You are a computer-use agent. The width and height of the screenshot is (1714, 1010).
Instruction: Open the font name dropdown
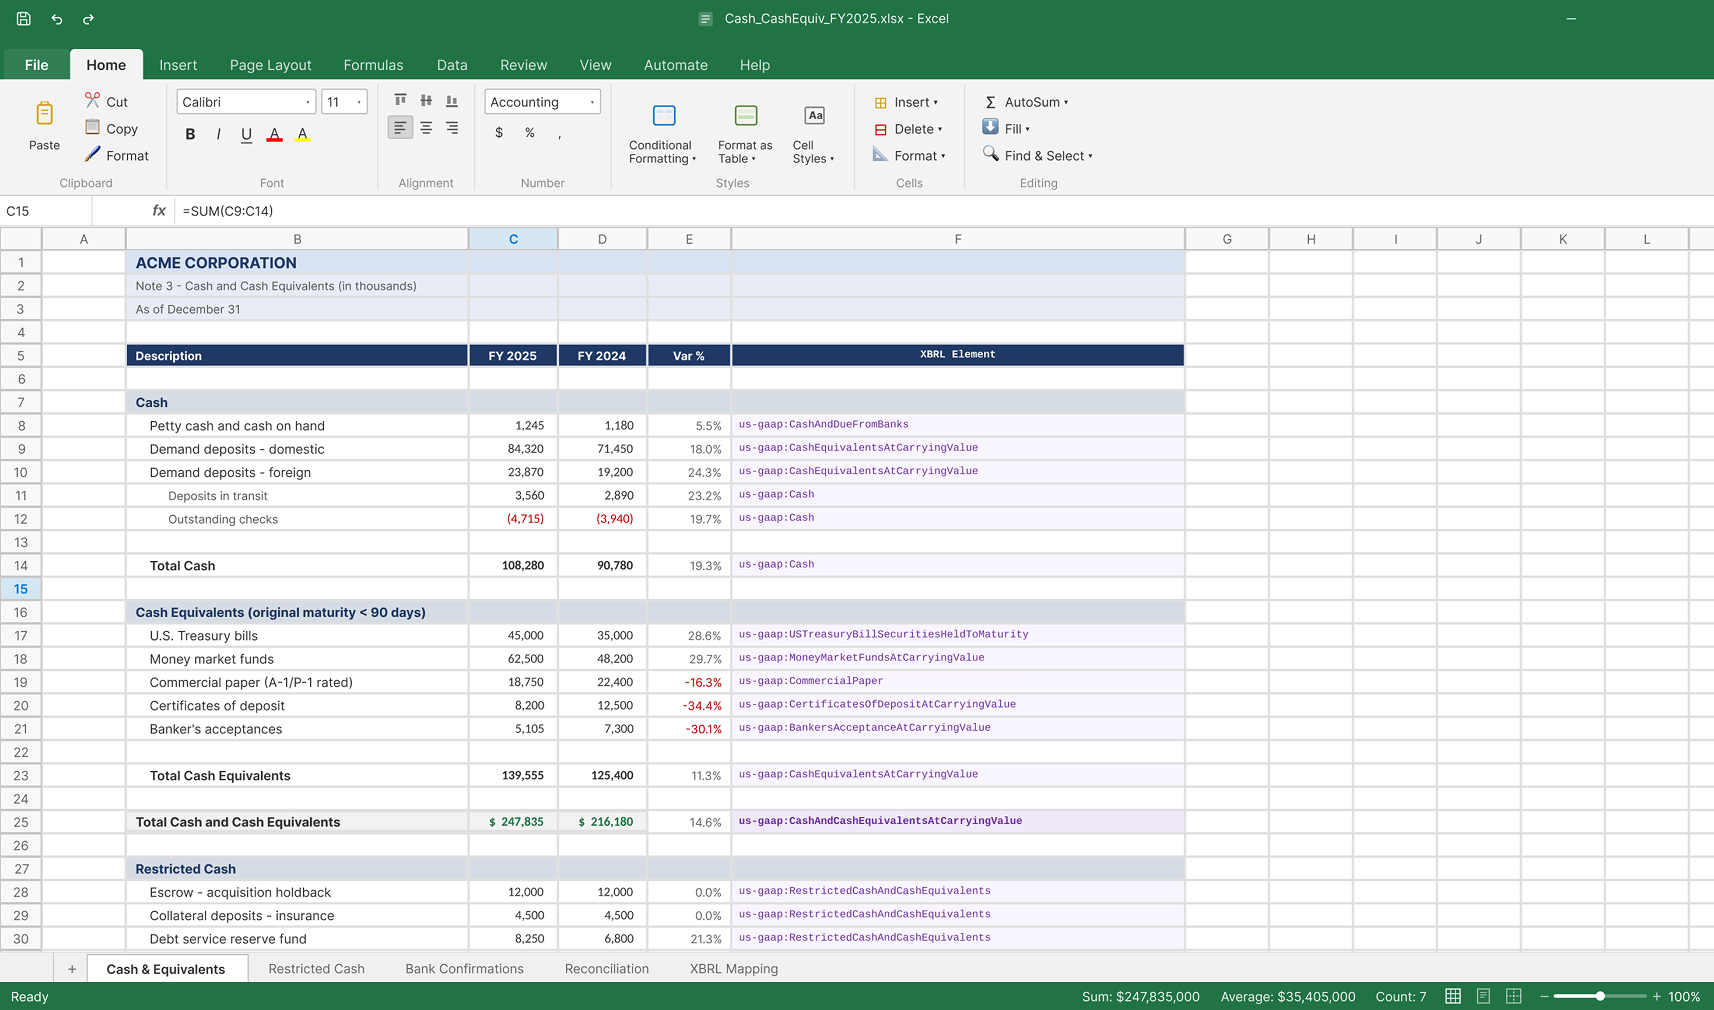pos(246,101)
